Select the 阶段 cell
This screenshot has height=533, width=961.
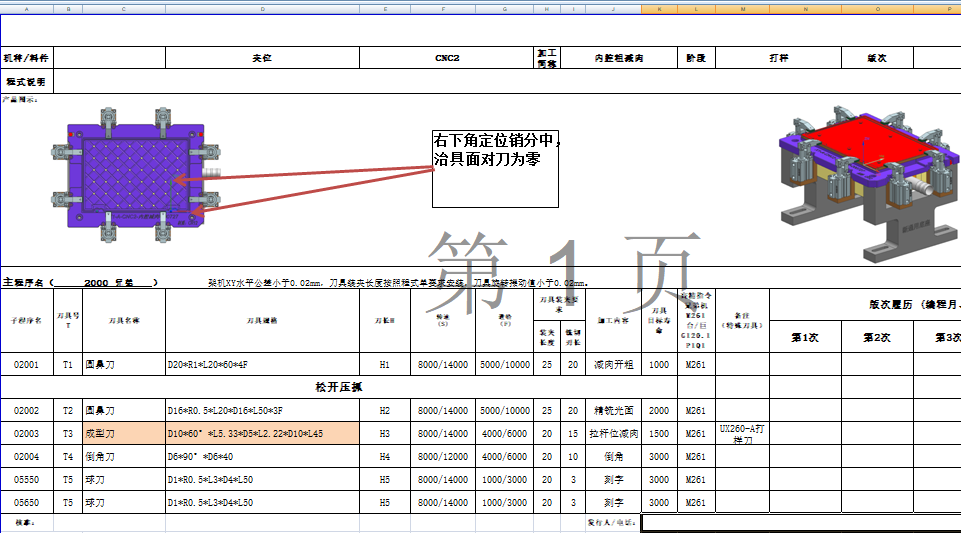[x=696, y=58]
